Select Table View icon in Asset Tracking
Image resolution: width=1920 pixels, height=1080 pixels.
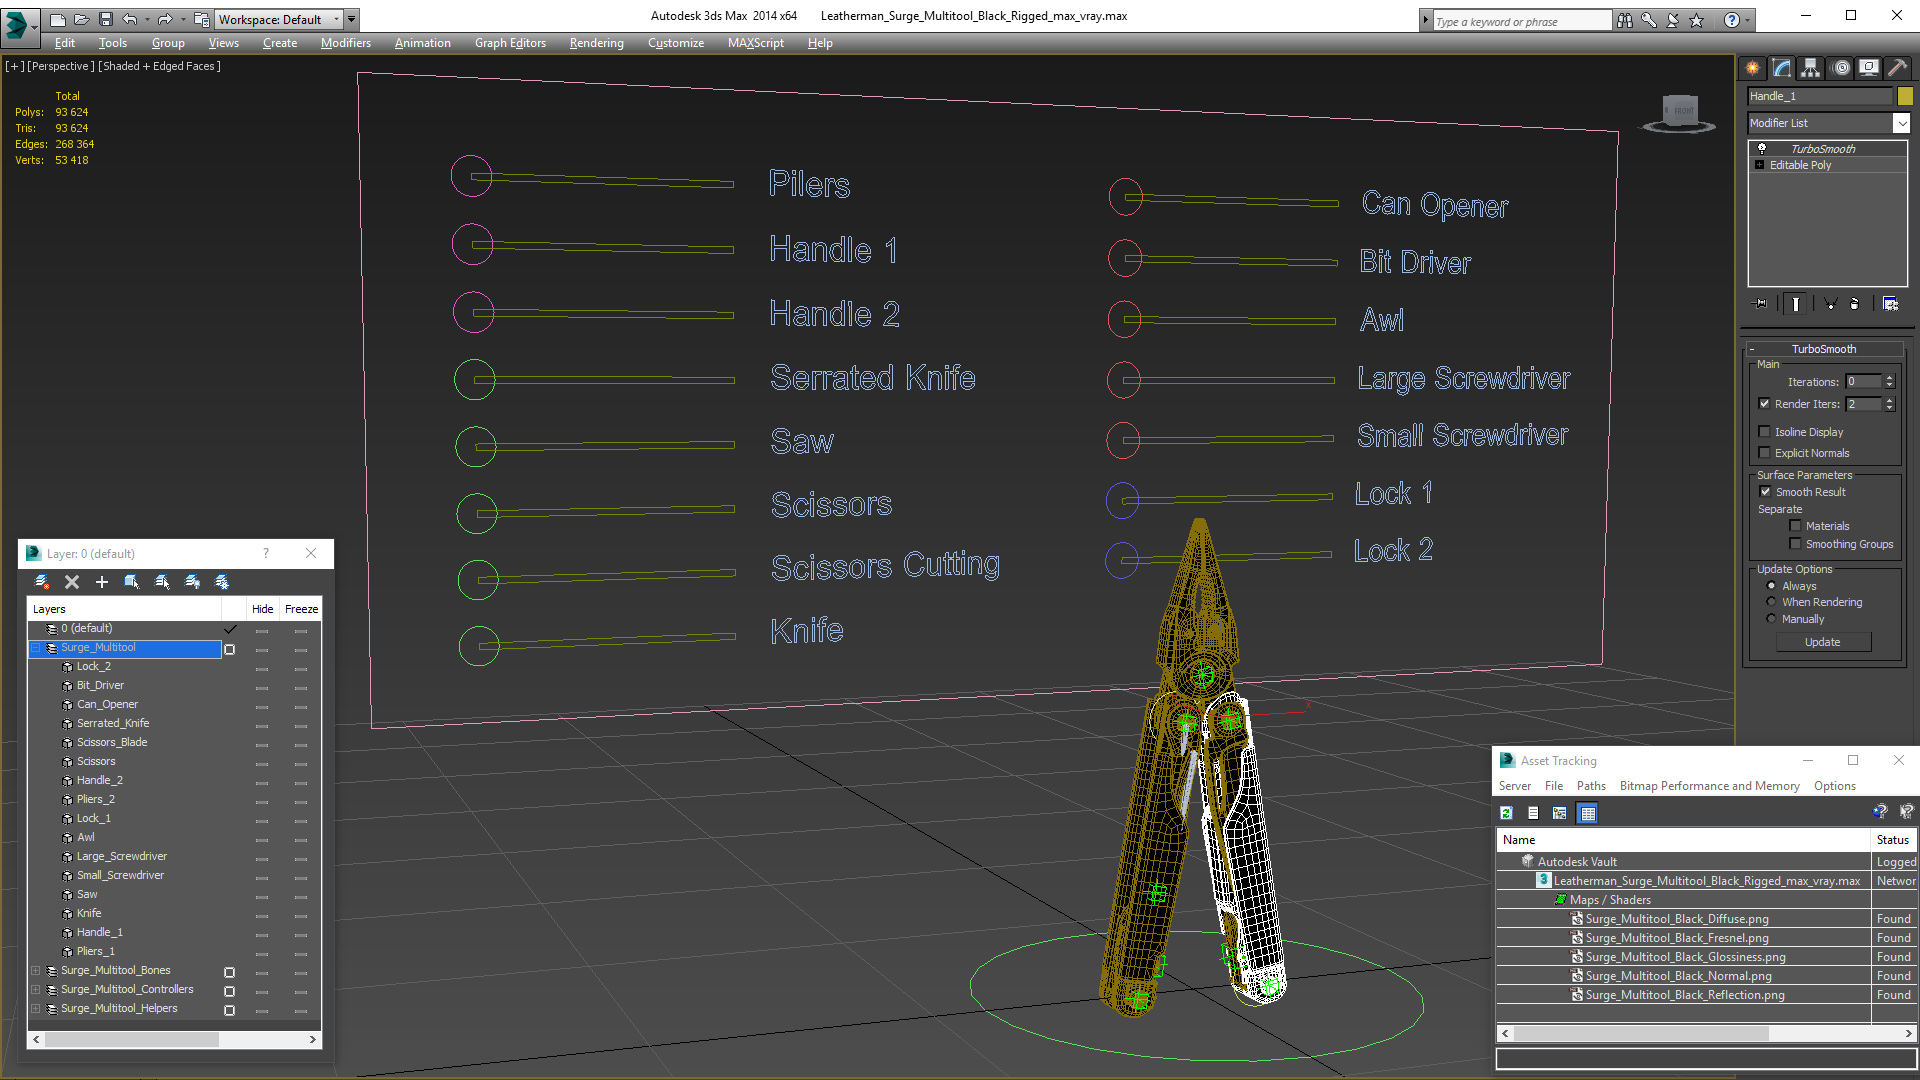tap(1587, 813)
